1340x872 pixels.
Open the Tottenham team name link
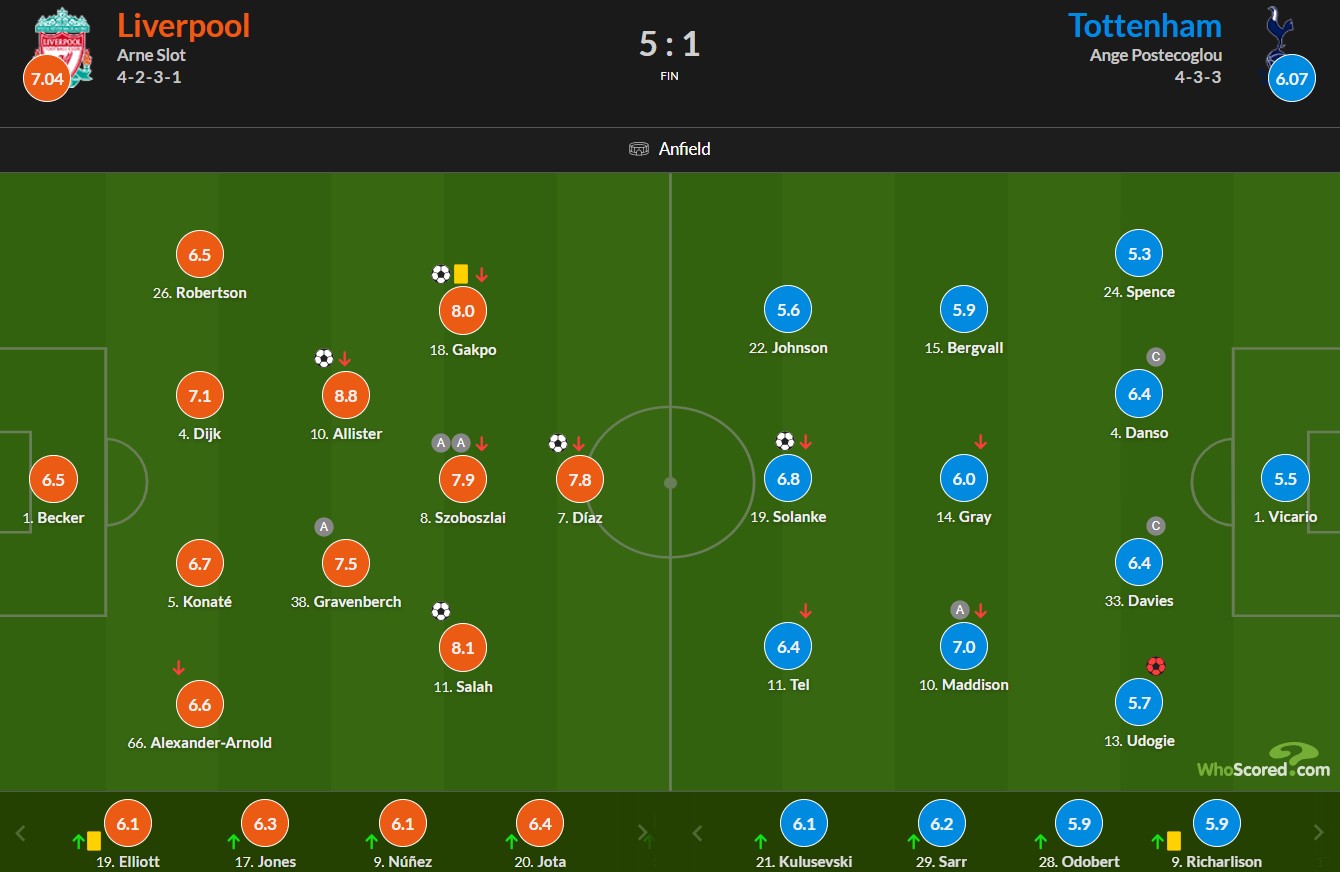pos(1144,25)
